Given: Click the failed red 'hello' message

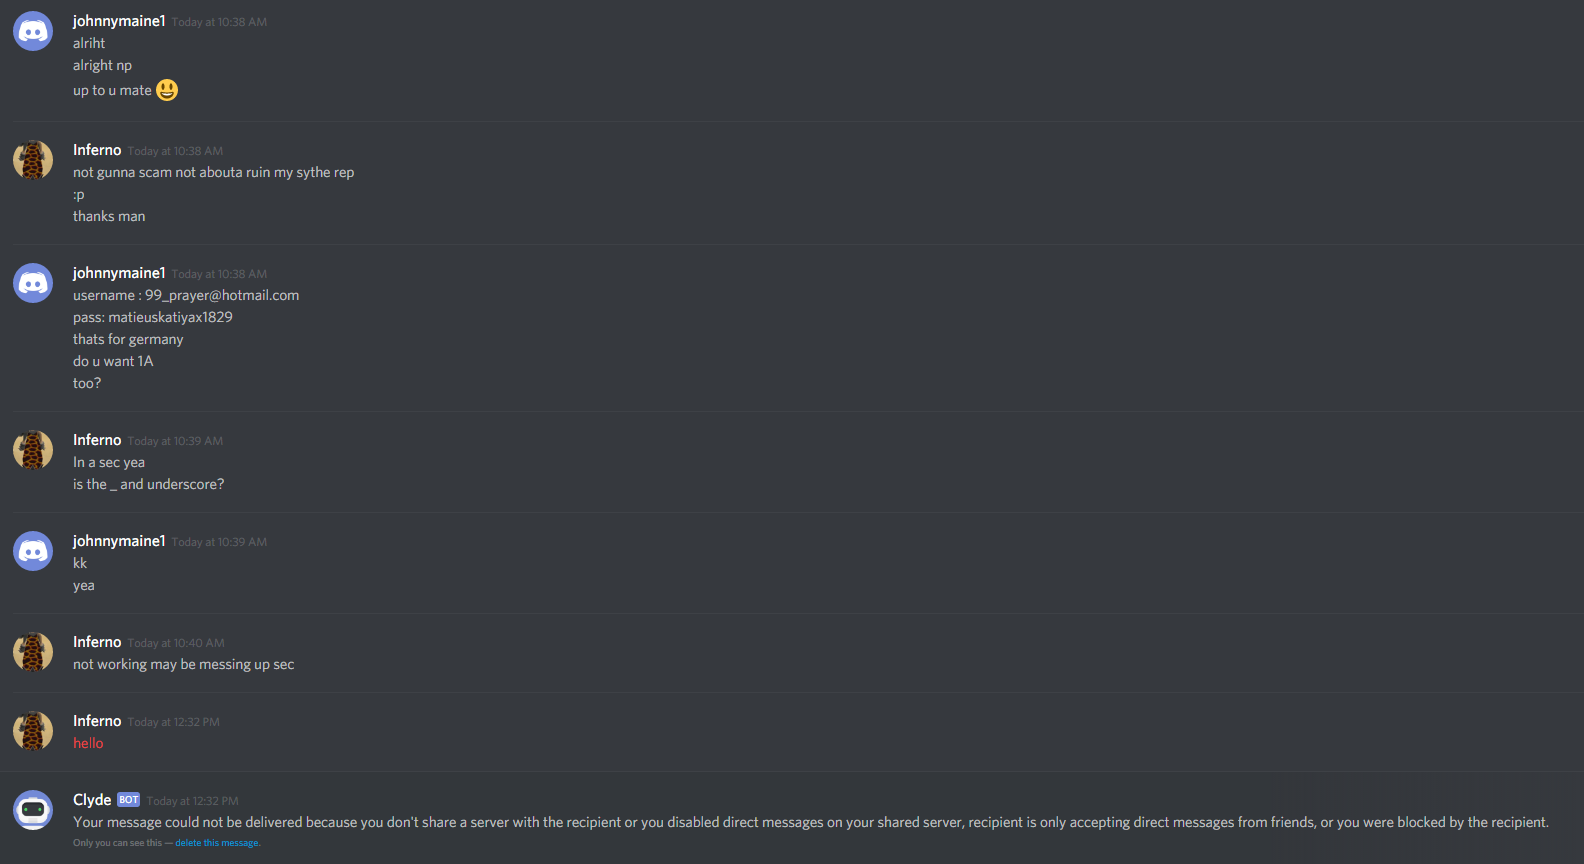Looking at the screenshot, I should [x=88, y=743].
